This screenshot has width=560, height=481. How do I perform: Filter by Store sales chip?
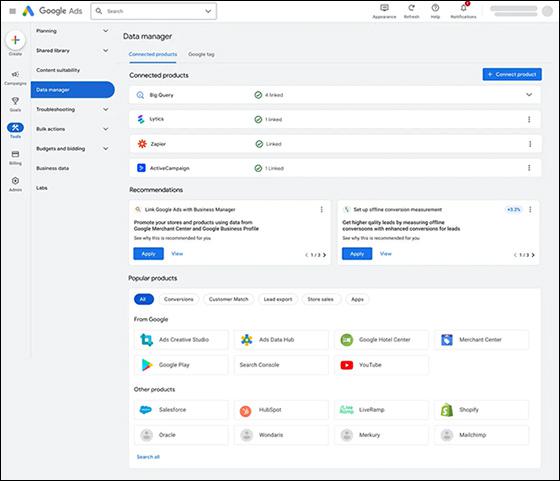320,299
